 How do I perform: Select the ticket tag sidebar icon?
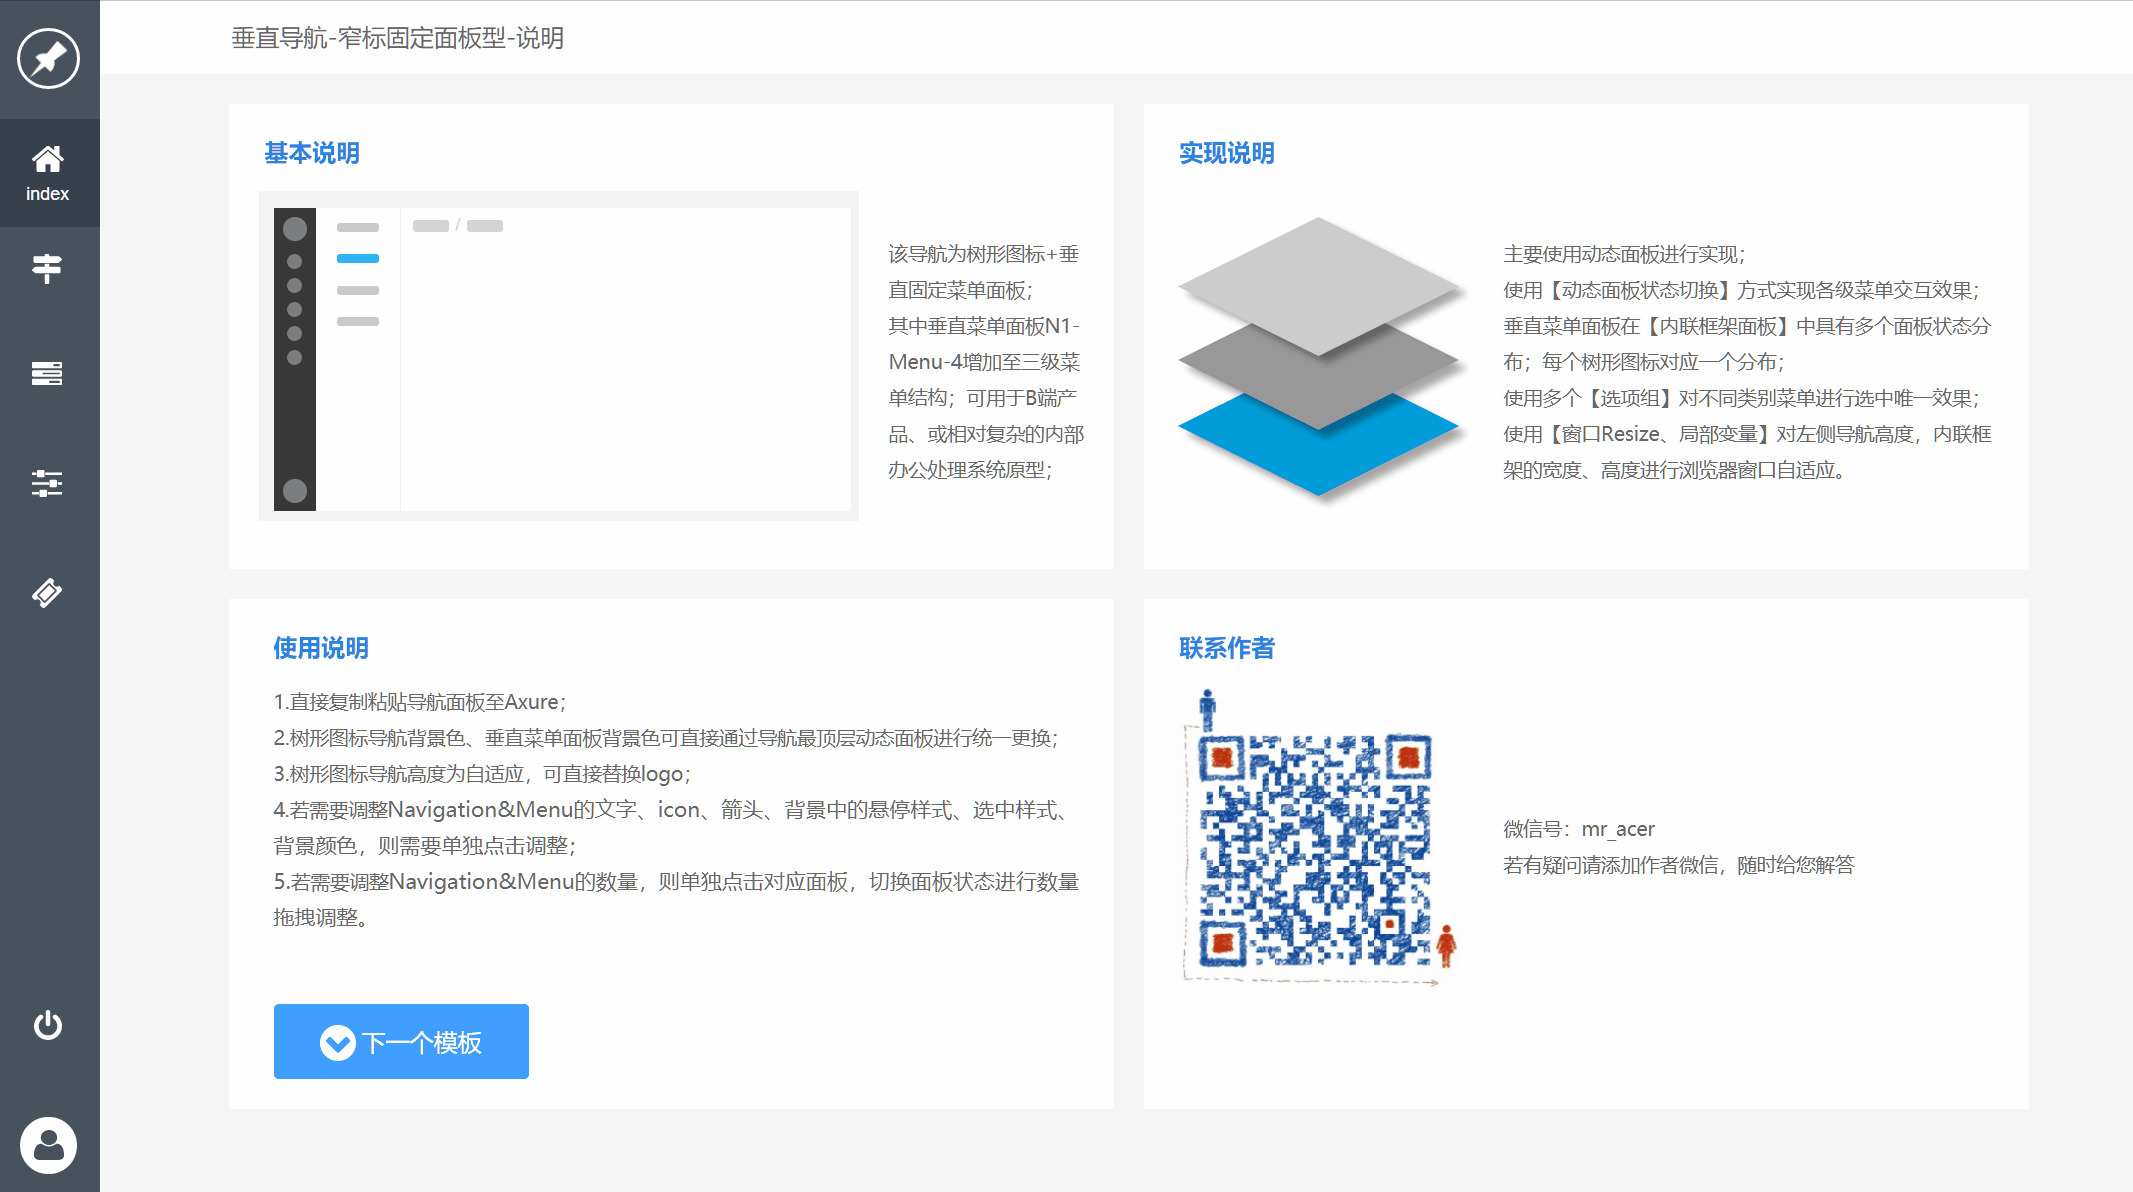click(47, 593)
